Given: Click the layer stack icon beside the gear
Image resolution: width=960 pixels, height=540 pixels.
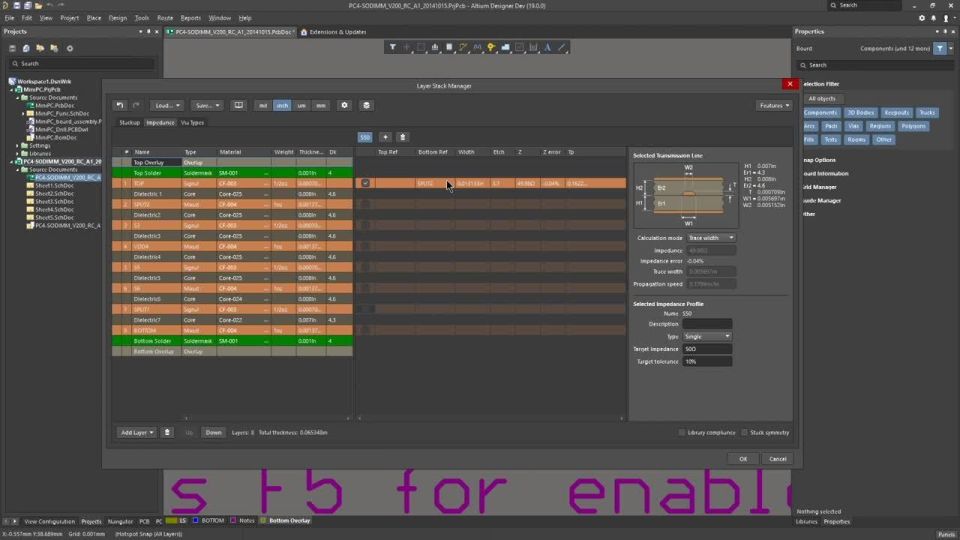Looking at the screenshot, I should 366,105.
